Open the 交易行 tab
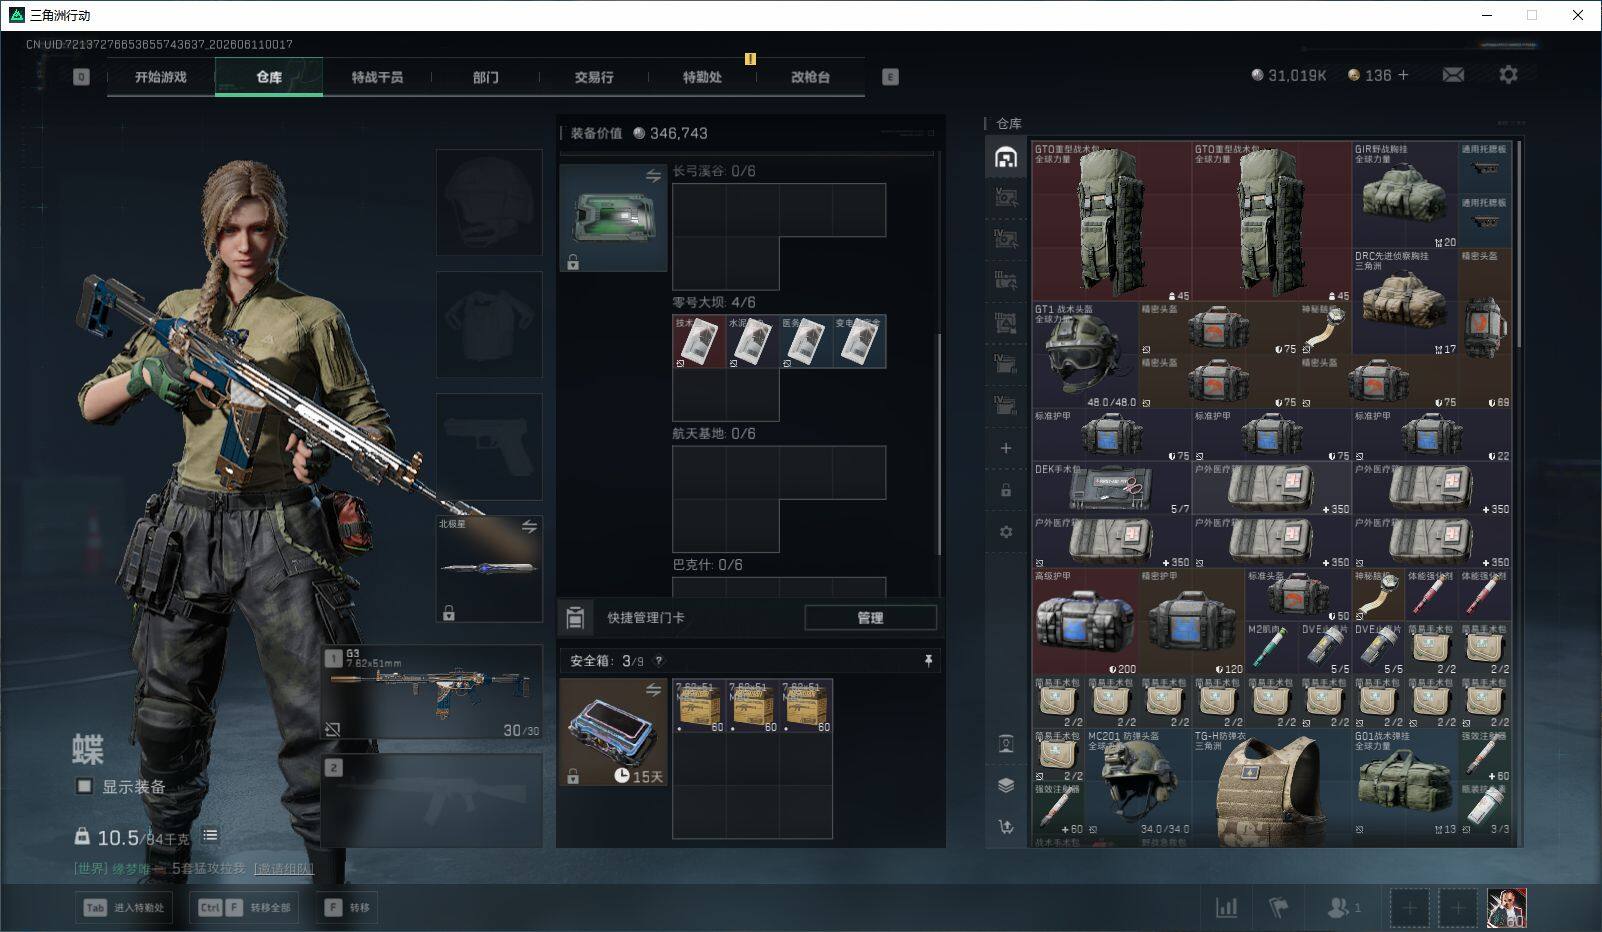 point(594,77)
